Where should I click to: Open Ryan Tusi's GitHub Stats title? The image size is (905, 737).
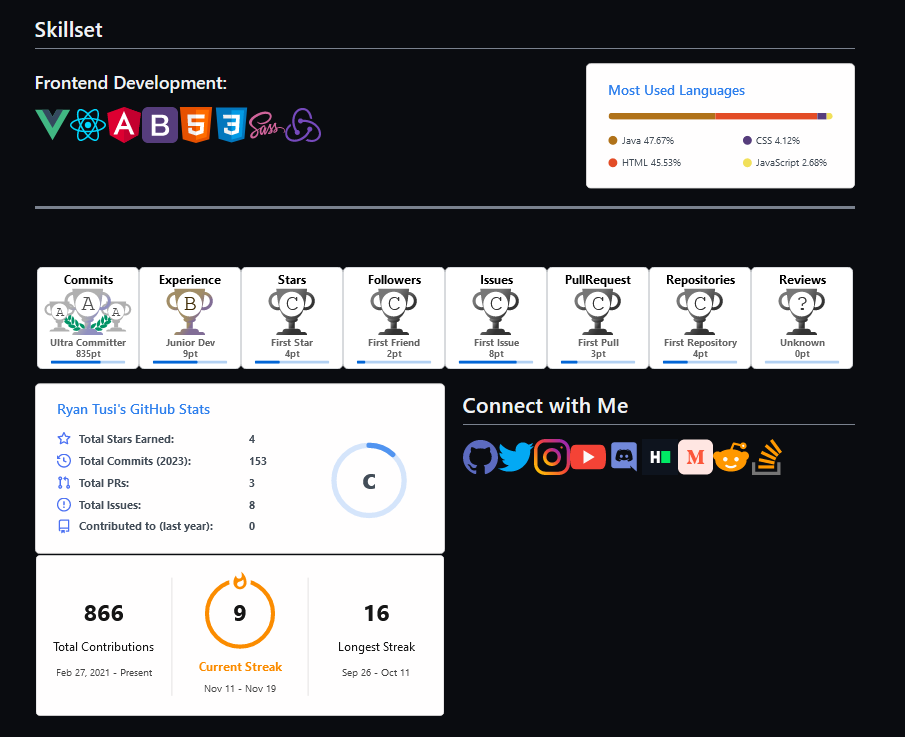(133, 409)
